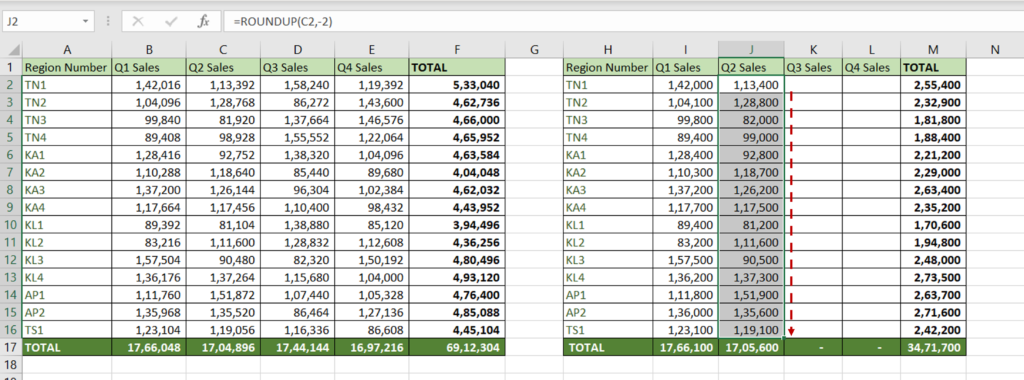Click the TOTAL header in column F

click(x=457, y=67)
